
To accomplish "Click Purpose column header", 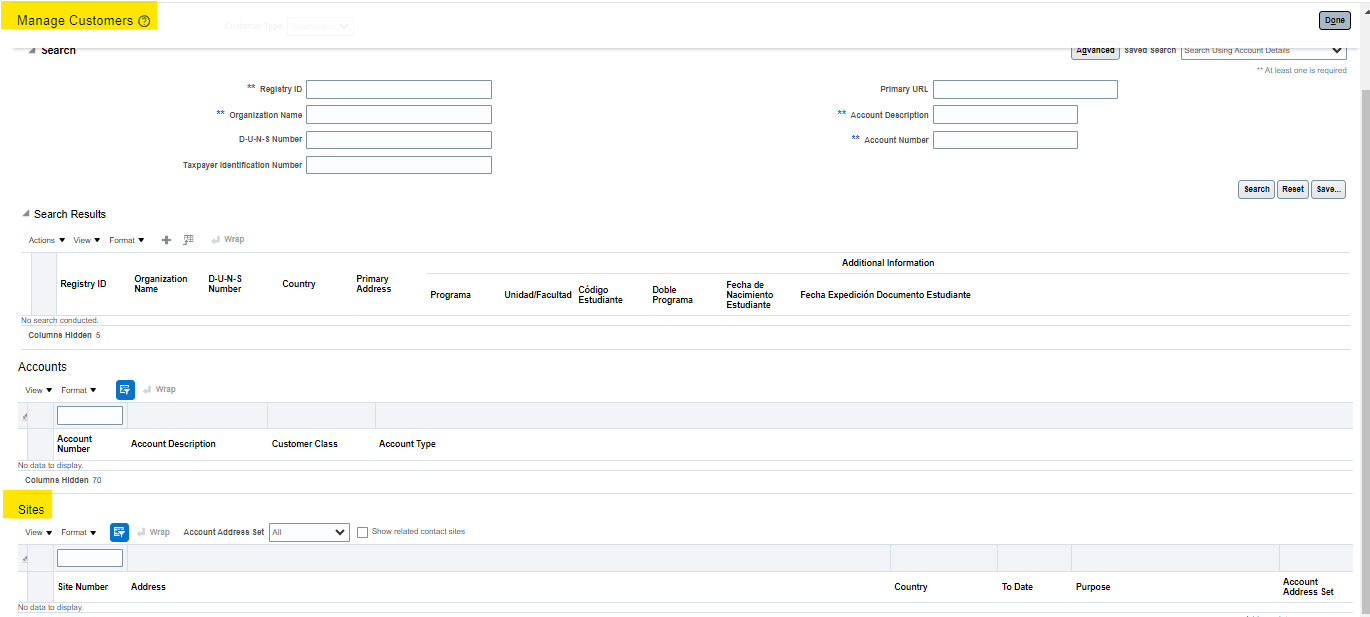I will point(1093,587).
